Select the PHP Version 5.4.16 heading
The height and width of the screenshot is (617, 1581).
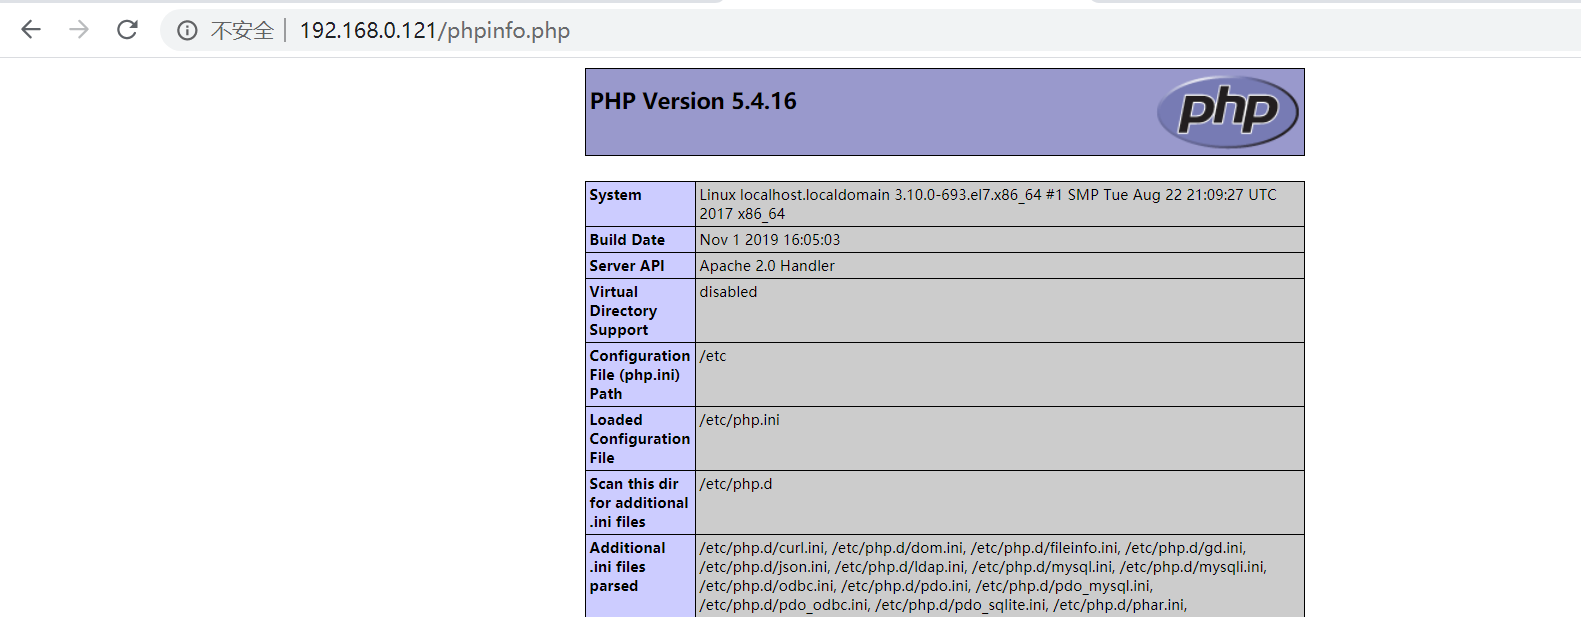693,101
